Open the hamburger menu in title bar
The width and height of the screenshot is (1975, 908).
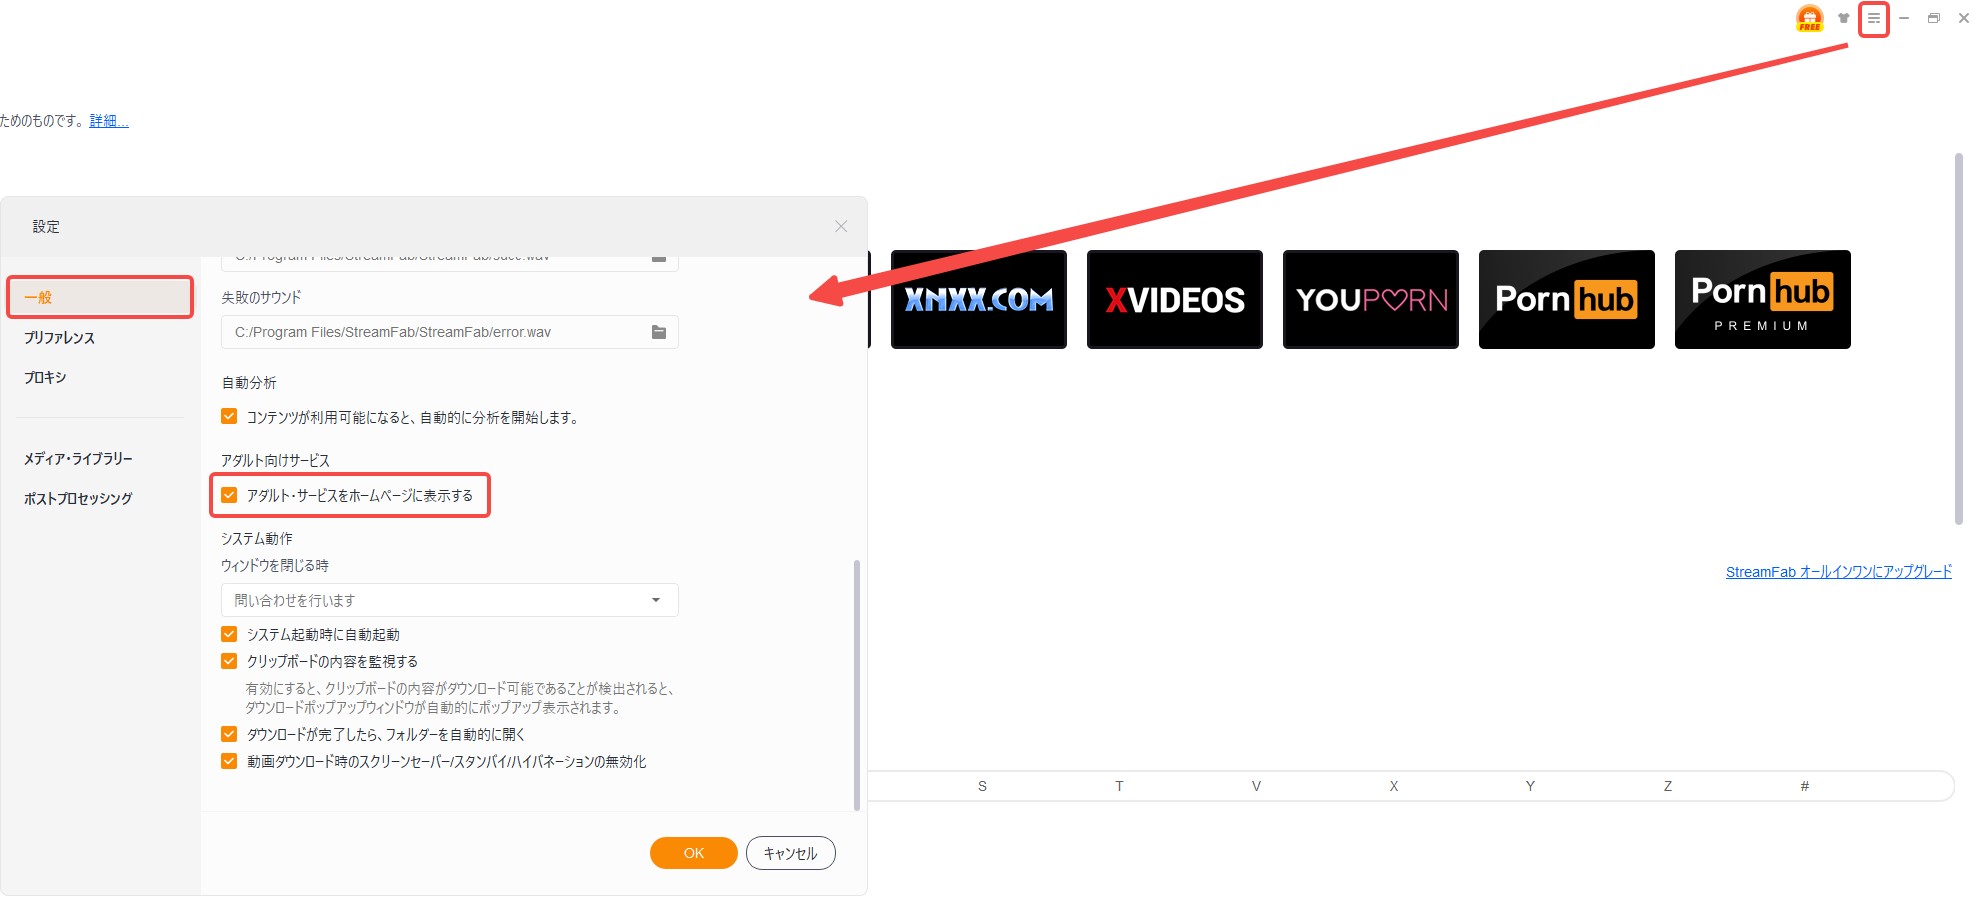point(1873,19)
